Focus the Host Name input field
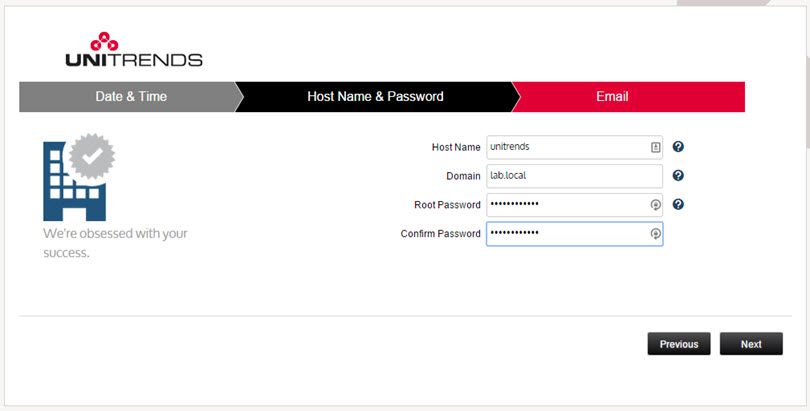This screenshot has width=810, height=411. coord(565,147)
